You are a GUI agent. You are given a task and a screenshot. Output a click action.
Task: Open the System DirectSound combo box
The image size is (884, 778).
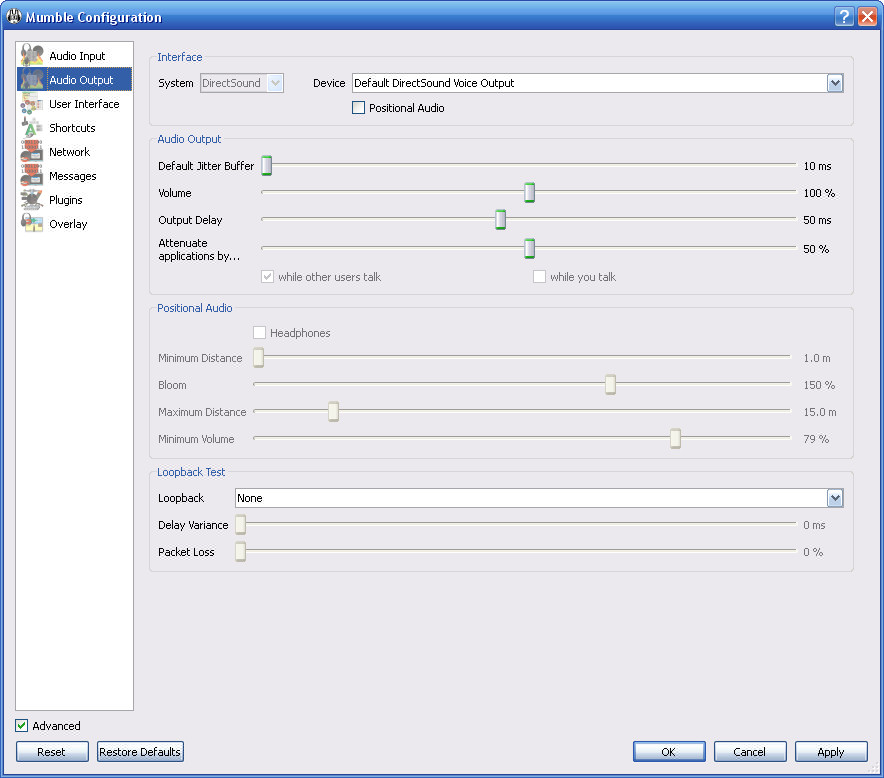click(242, 83)
